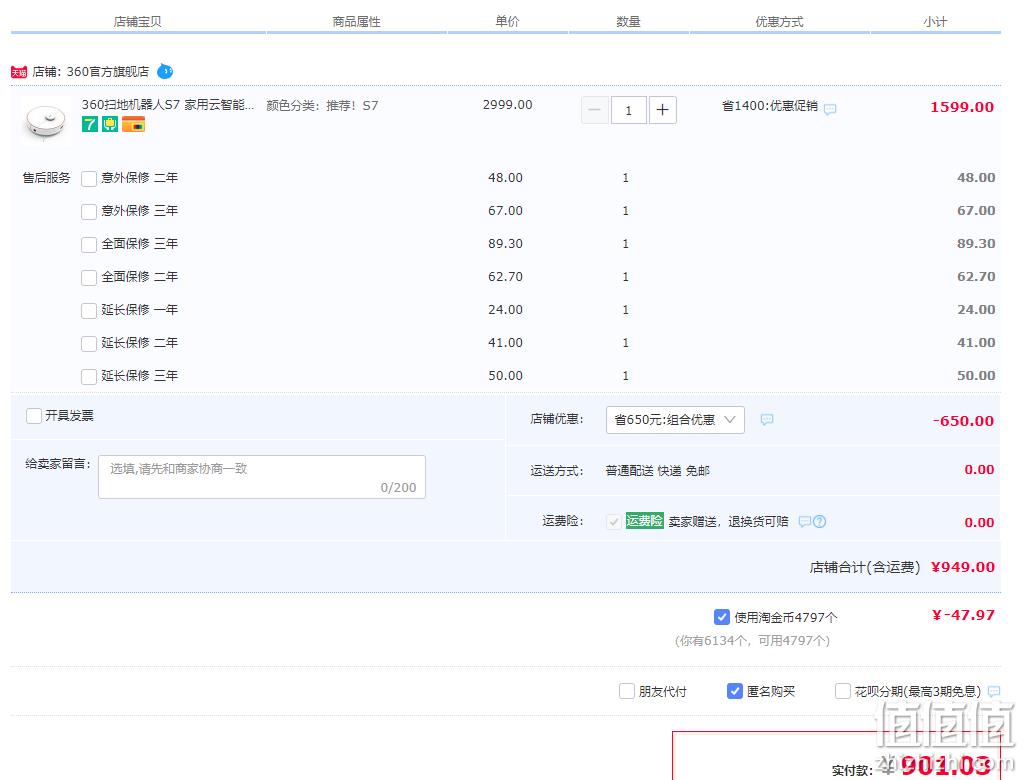Open the 360官方旗舰店 store link
The image size is (1024, 780).
(x=108, y=71)
